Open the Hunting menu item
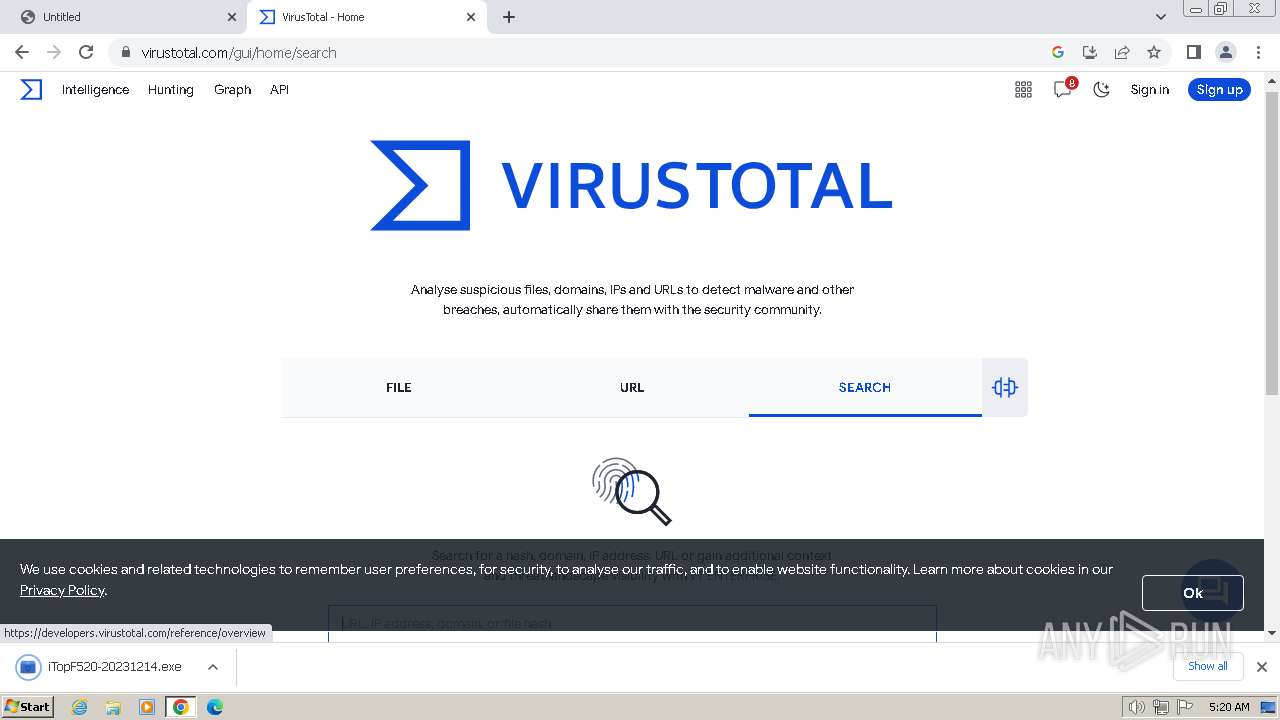This screenshot has height=720, width=1280. (171, 90)
